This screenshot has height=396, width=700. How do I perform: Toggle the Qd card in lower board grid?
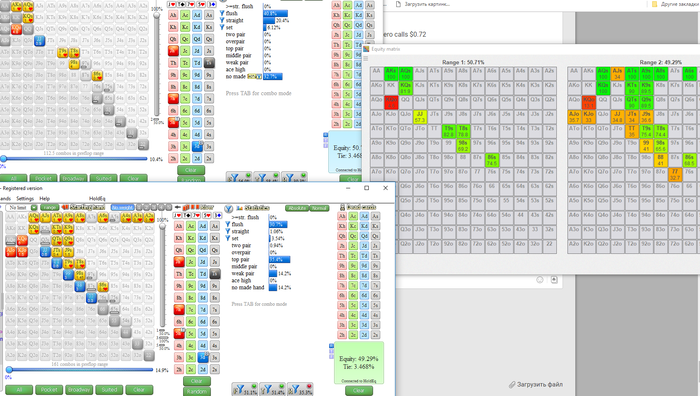[x=203, y=250]
